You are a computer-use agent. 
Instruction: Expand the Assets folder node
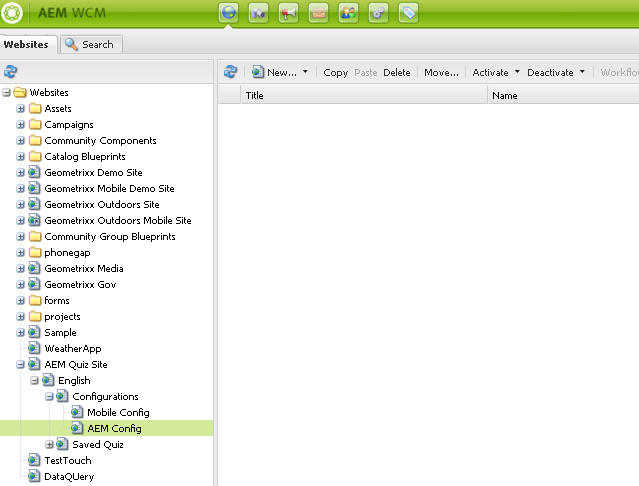click(x=20, y=108)
